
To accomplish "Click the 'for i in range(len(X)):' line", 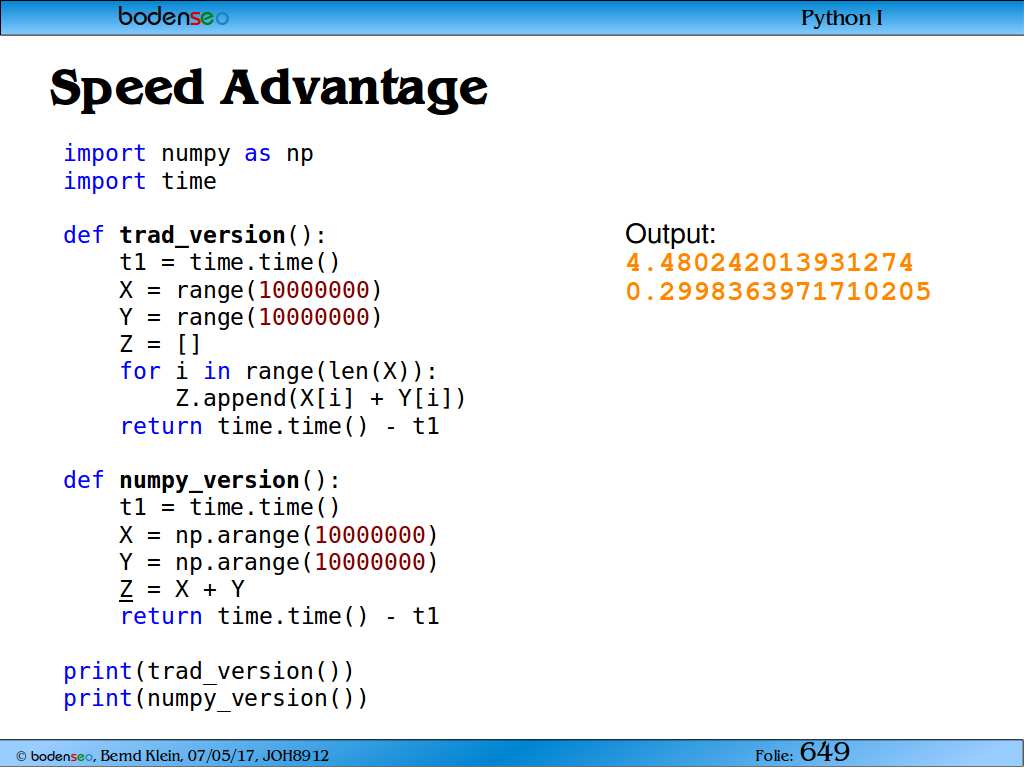I will [x=278, y=371].
